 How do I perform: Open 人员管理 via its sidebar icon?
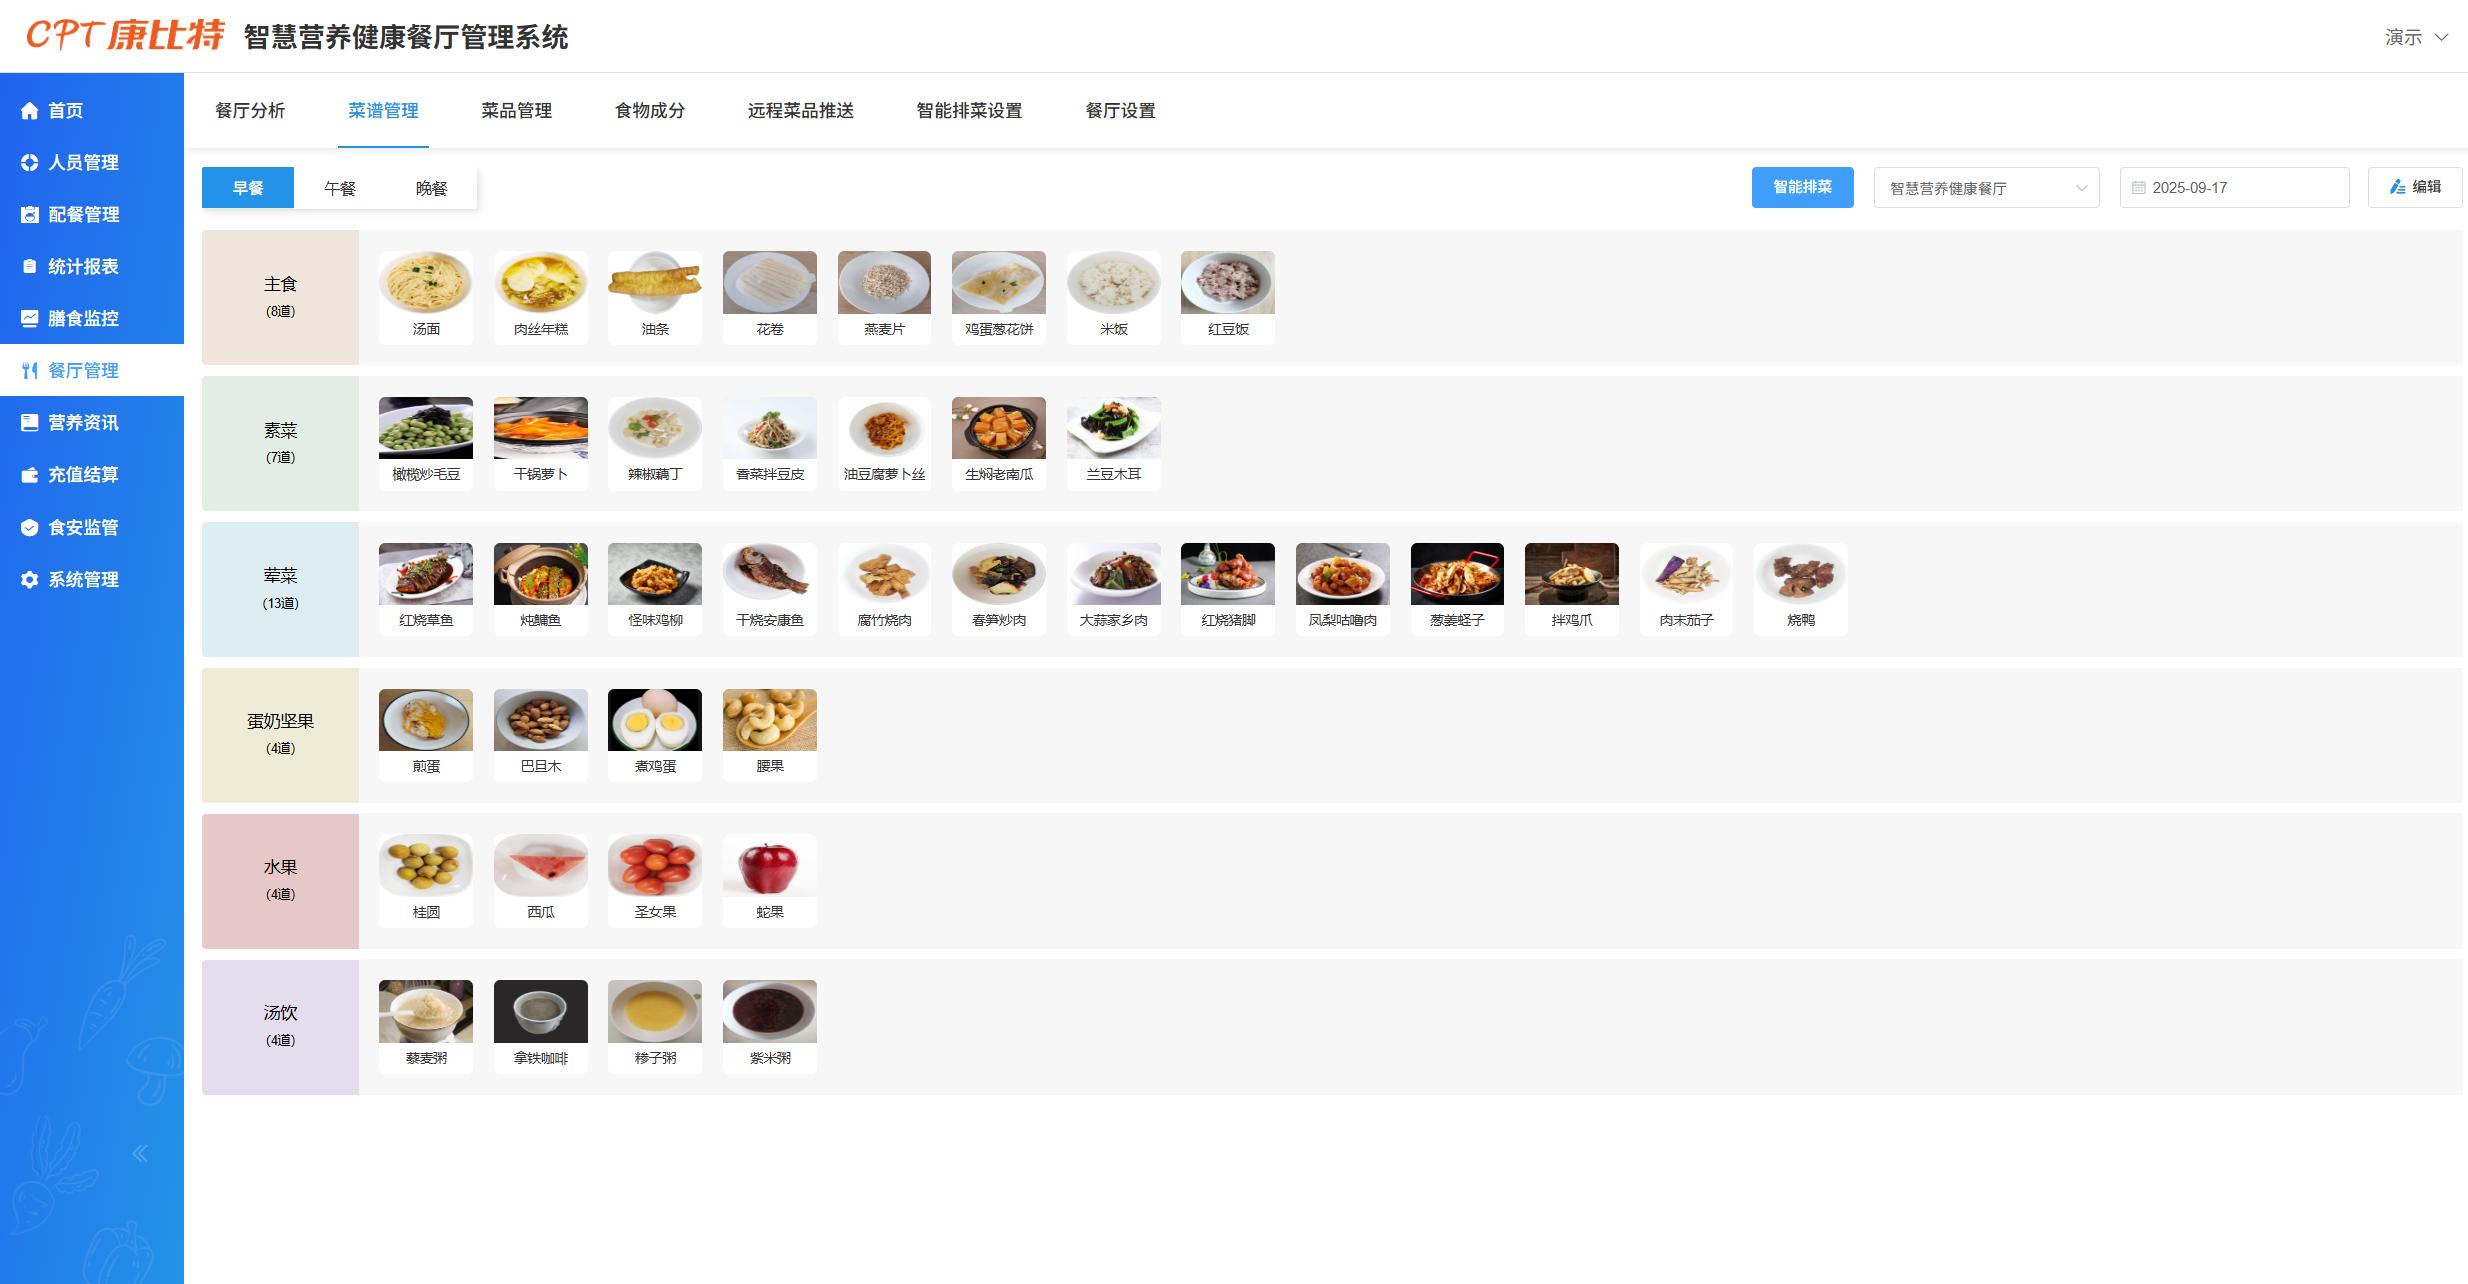point(30,163)
